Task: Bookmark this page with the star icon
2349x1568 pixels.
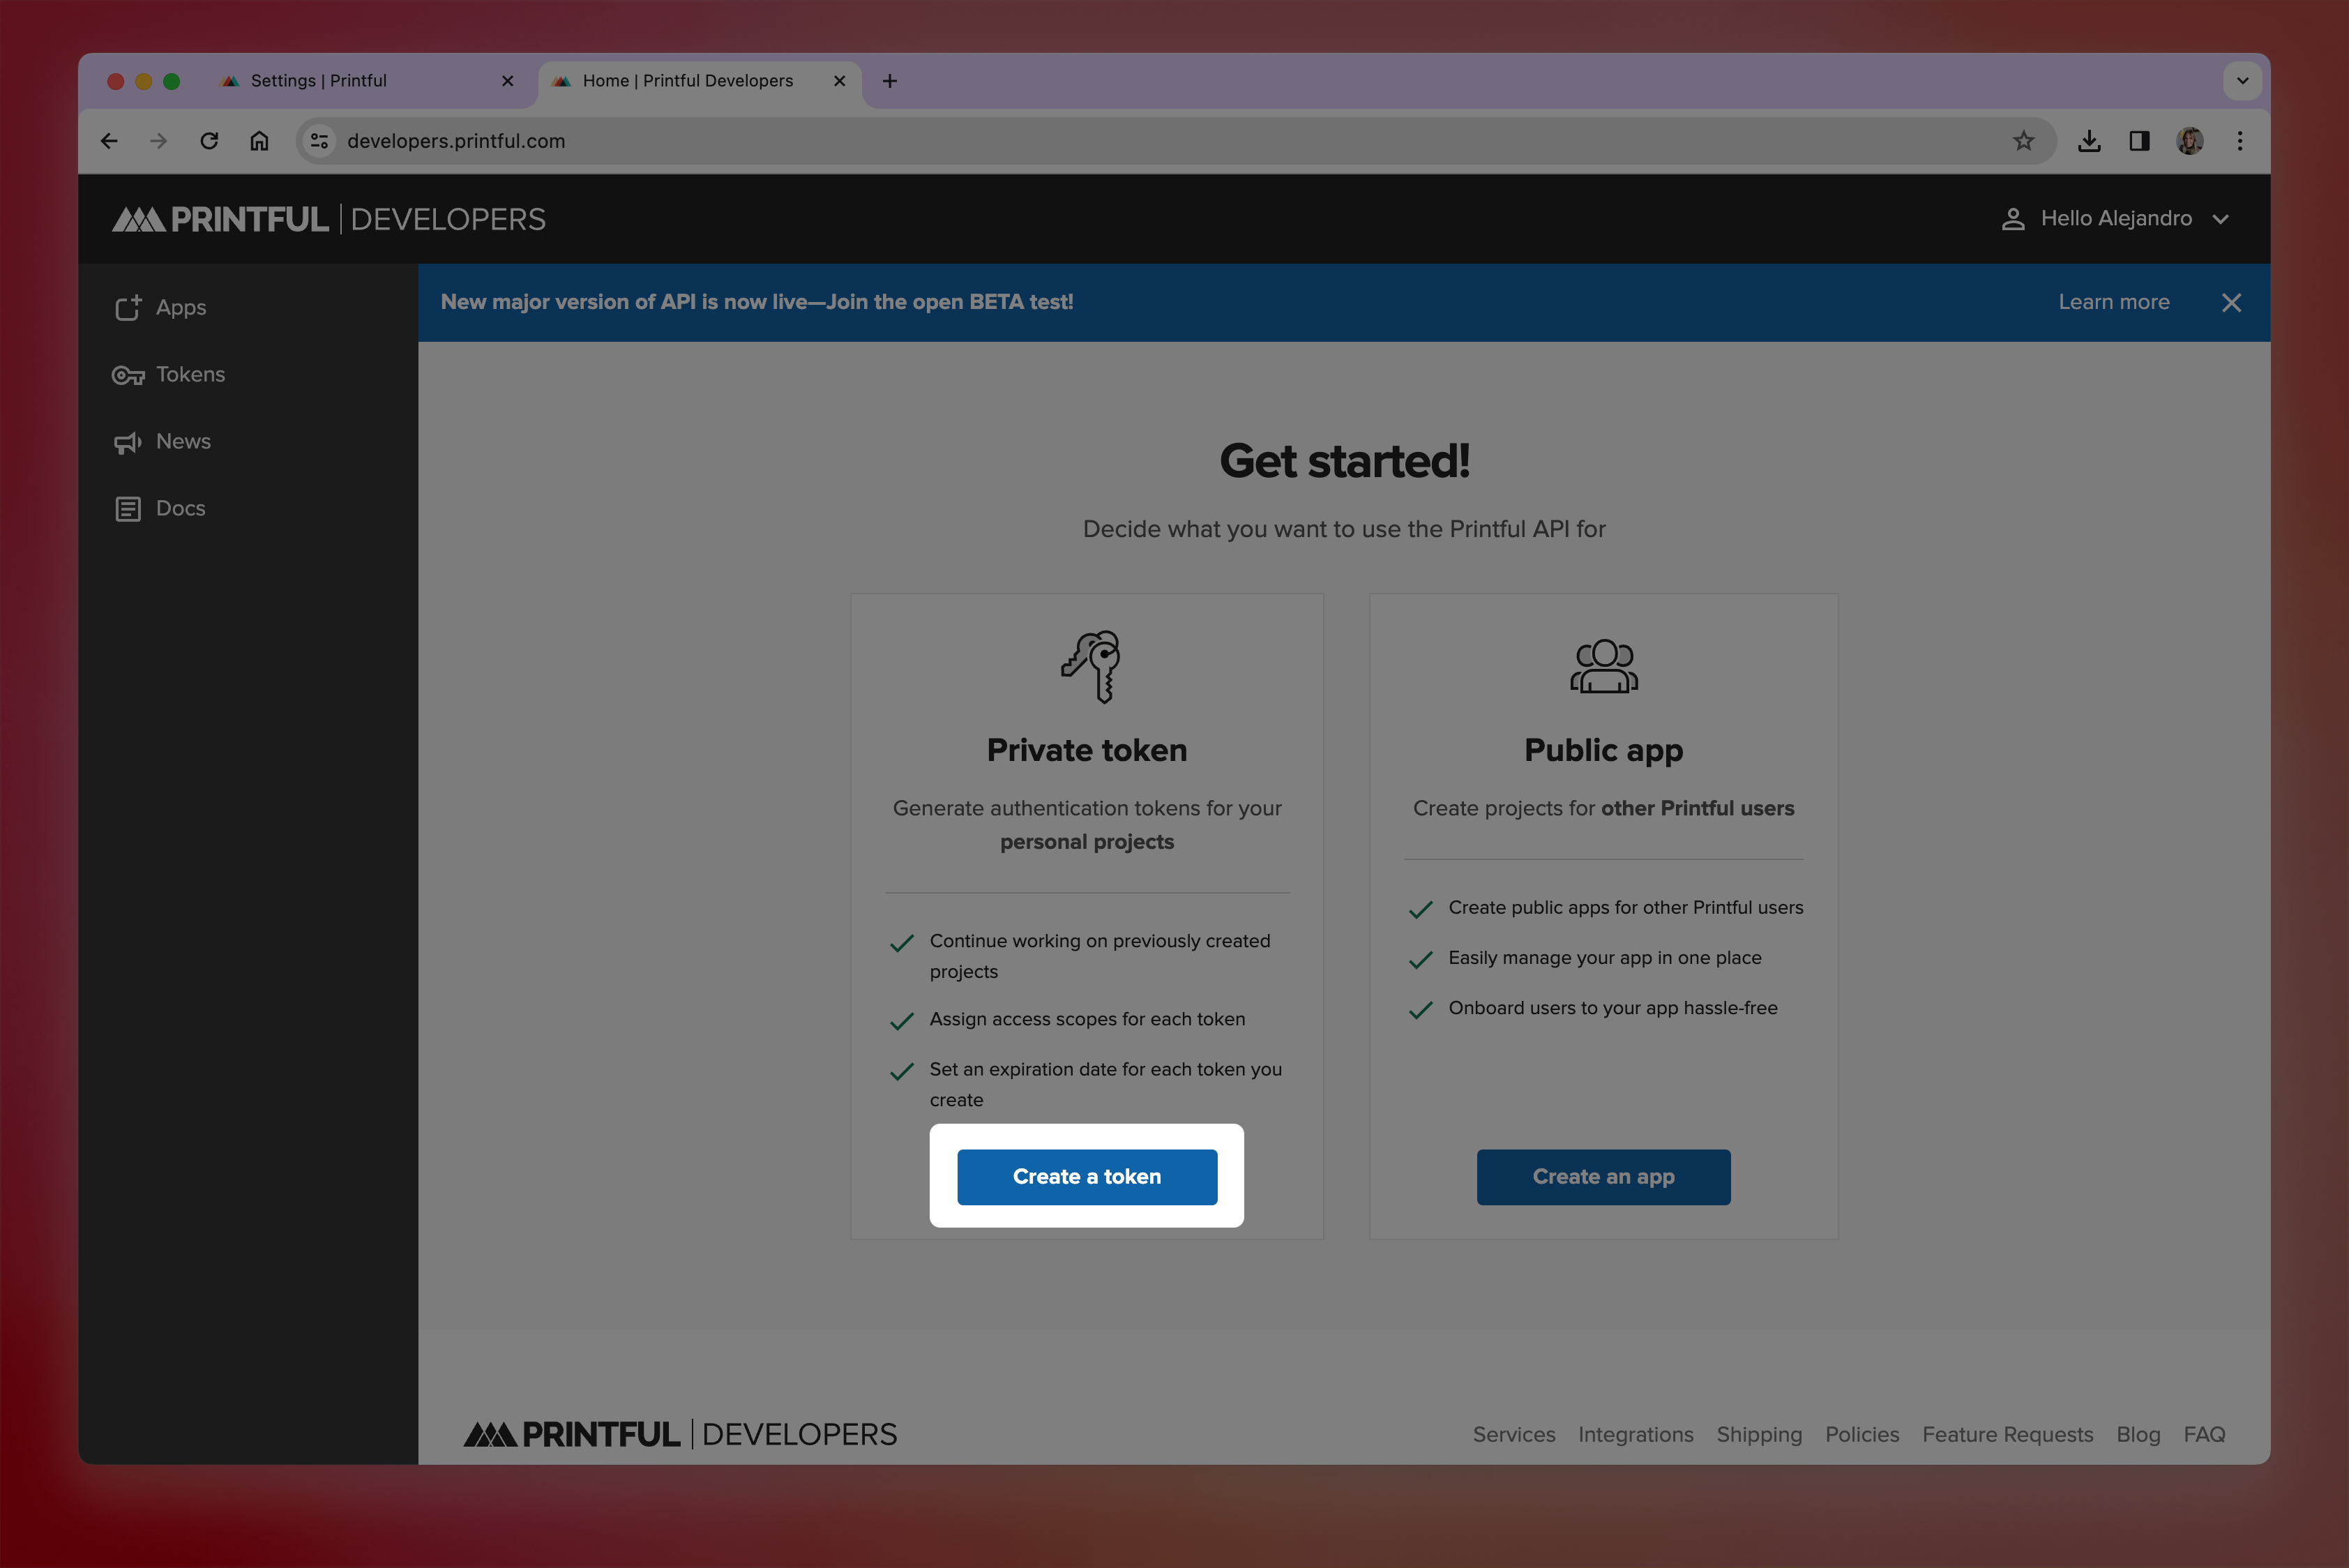Action: (x=2023, y=141)
